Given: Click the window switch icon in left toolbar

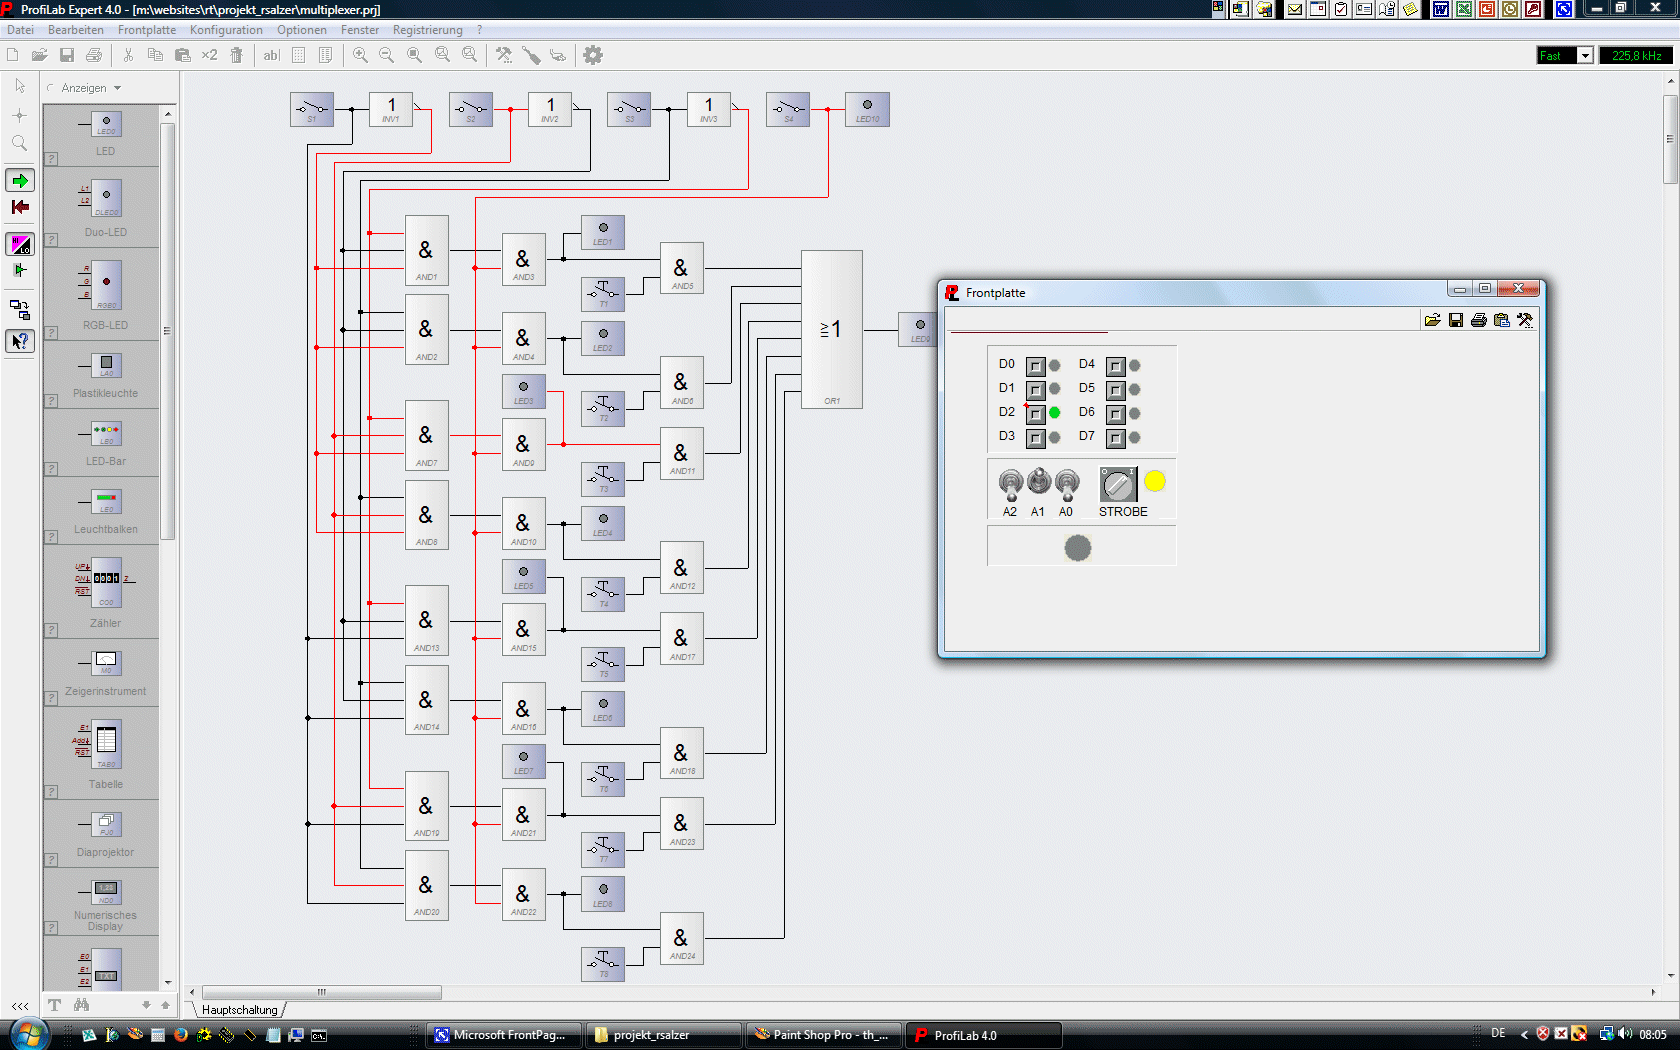Looking at the screenshot, I should coord(20,309).
